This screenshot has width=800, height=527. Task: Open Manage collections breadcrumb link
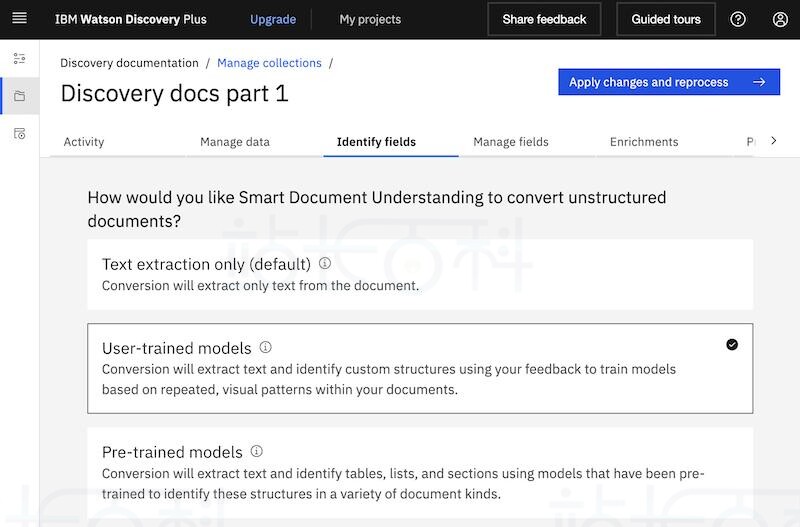269,63
